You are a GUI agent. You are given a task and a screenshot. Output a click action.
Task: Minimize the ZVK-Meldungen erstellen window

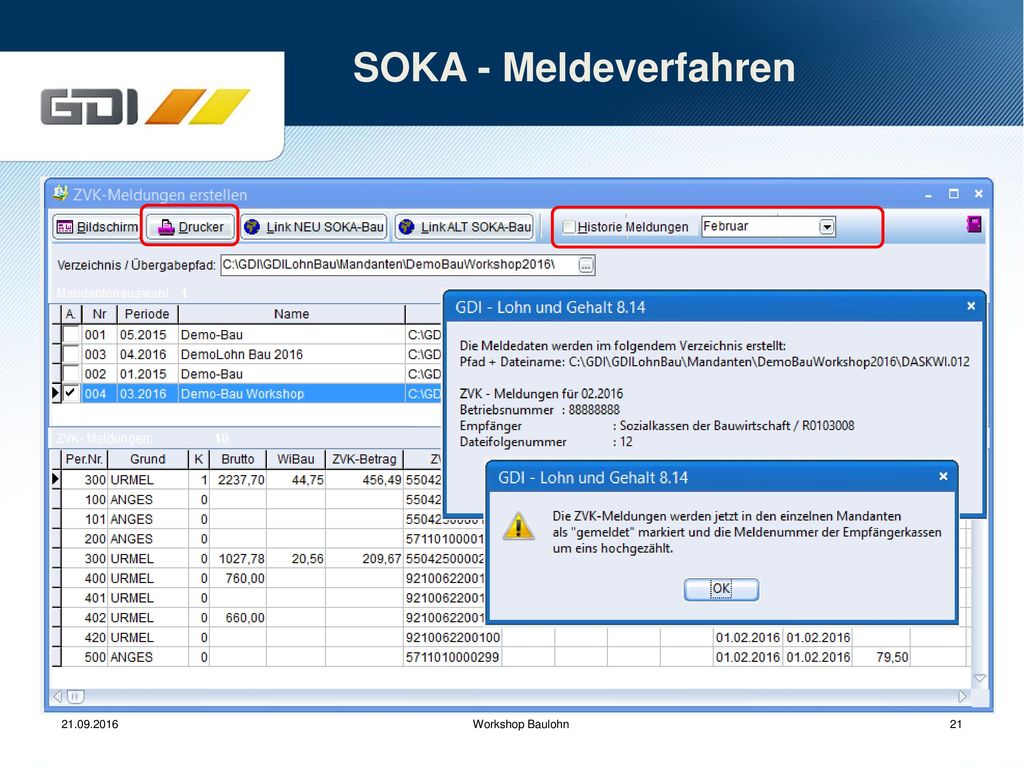(929, 195)
